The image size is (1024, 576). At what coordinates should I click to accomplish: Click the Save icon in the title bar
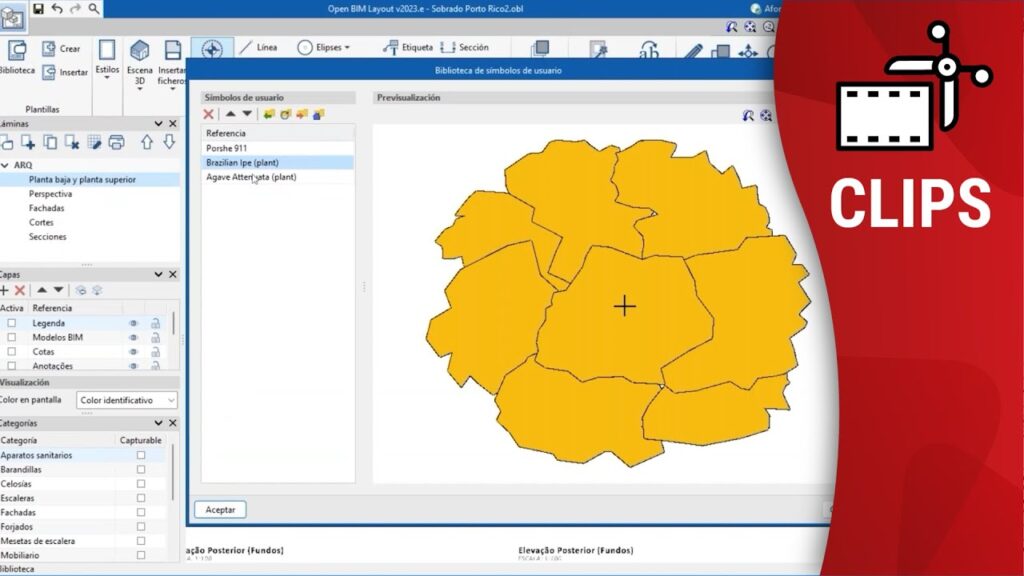pyautogui.click(x=38, y=8)
